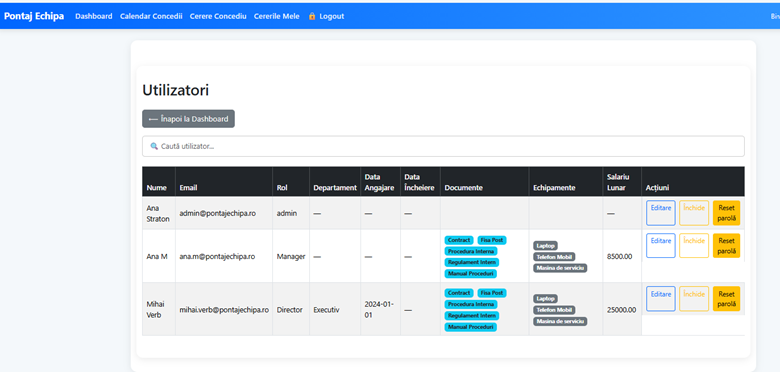This screenshot has width=780, height=372.
Task: Go to Calendar Concedii
Action: coord(151,16)
